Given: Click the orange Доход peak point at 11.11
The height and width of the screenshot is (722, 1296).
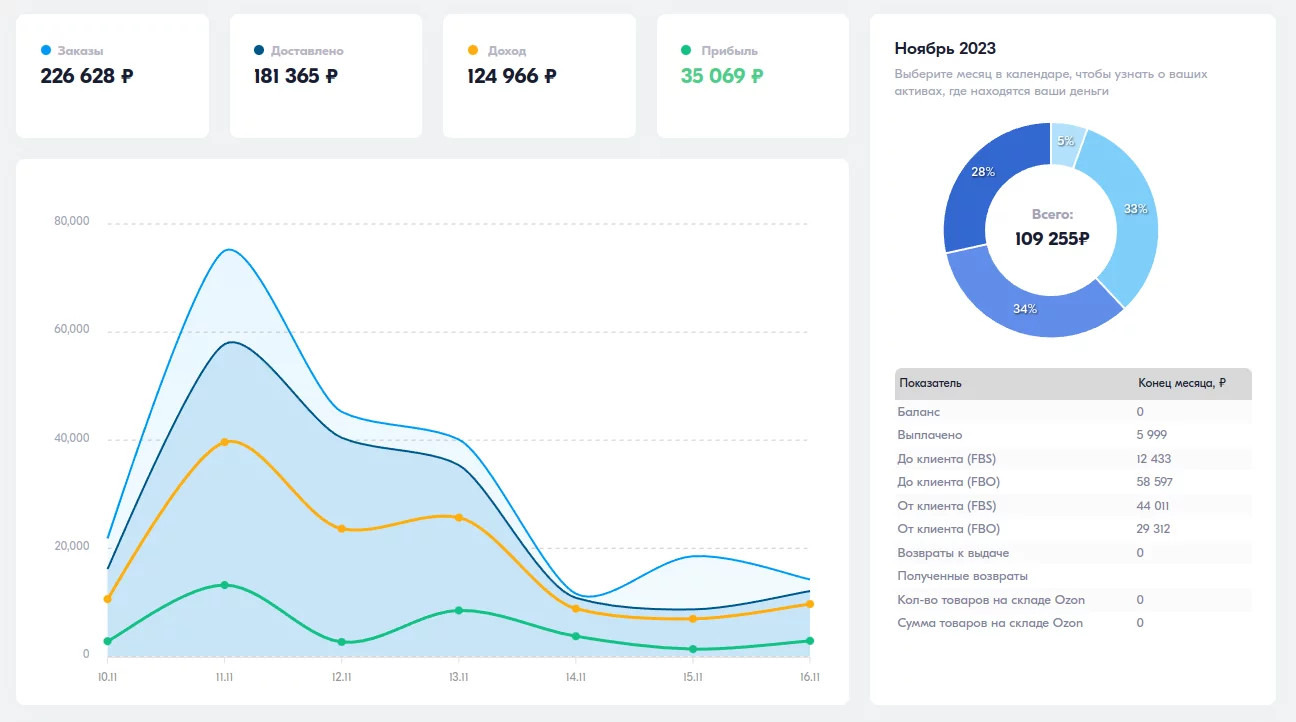Looking at the screenshot, I should (225, 442).
